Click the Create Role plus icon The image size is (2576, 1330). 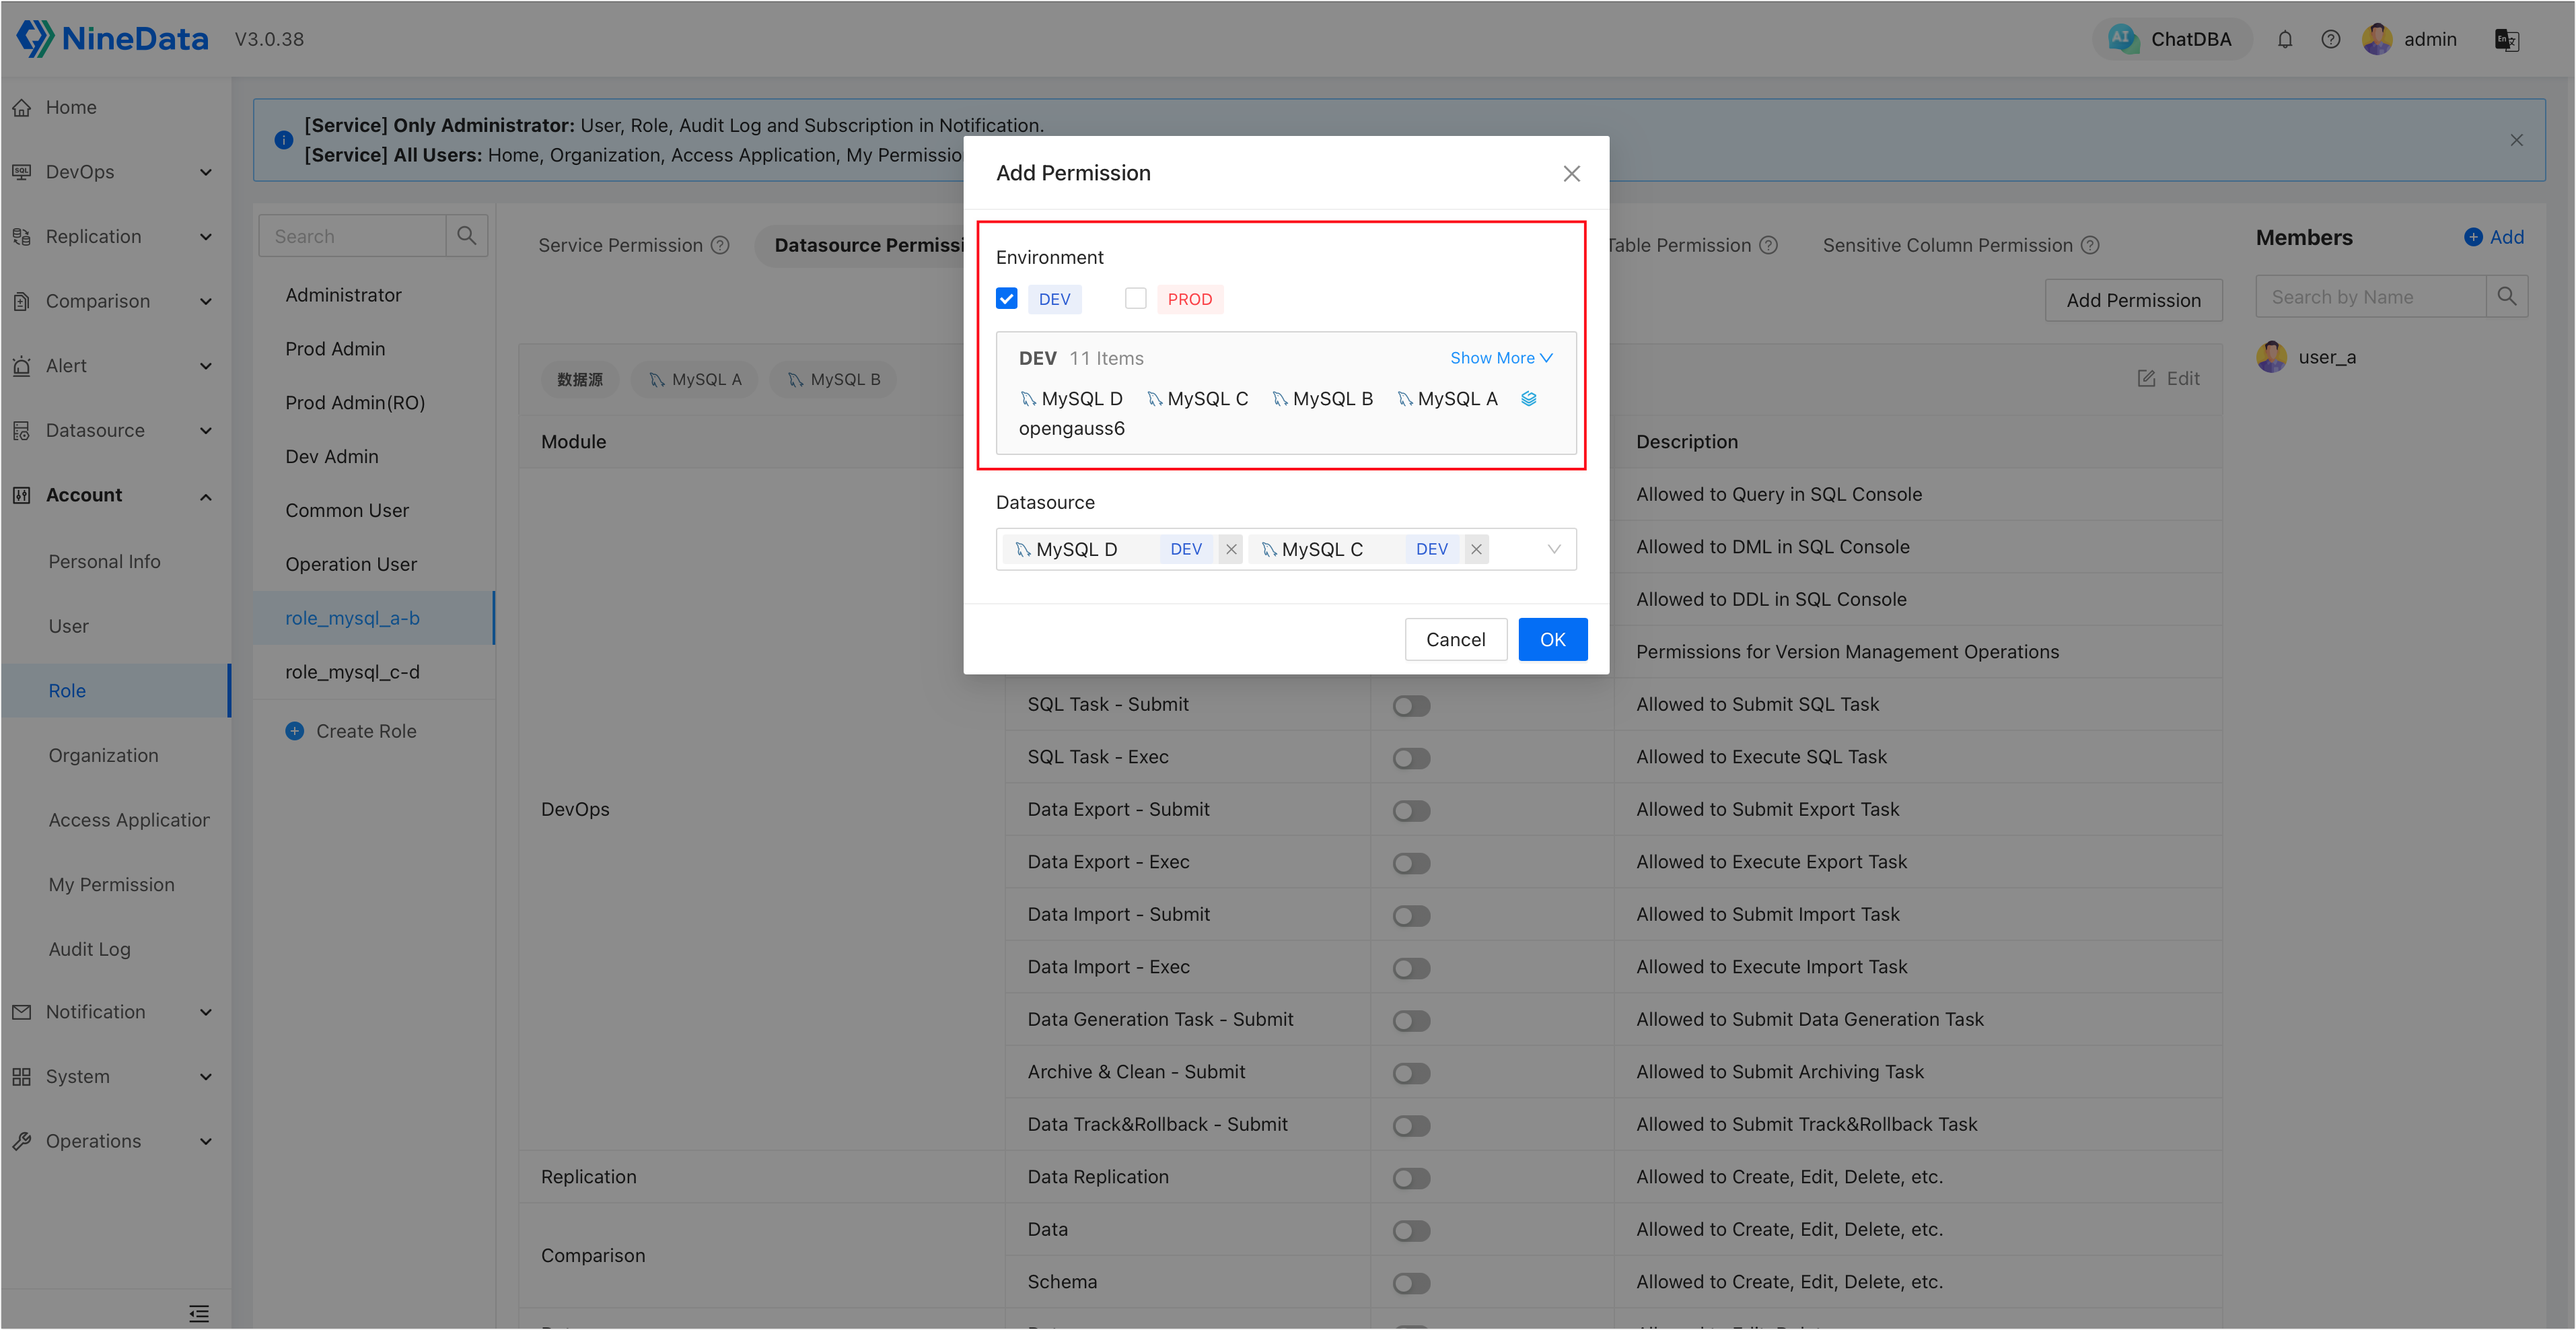tap(294, 731)
